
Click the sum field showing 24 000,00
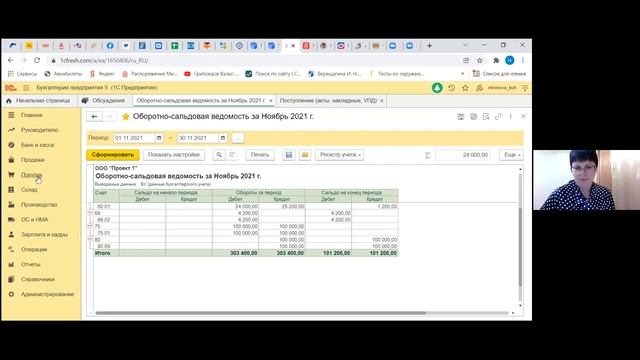point(462,155)
